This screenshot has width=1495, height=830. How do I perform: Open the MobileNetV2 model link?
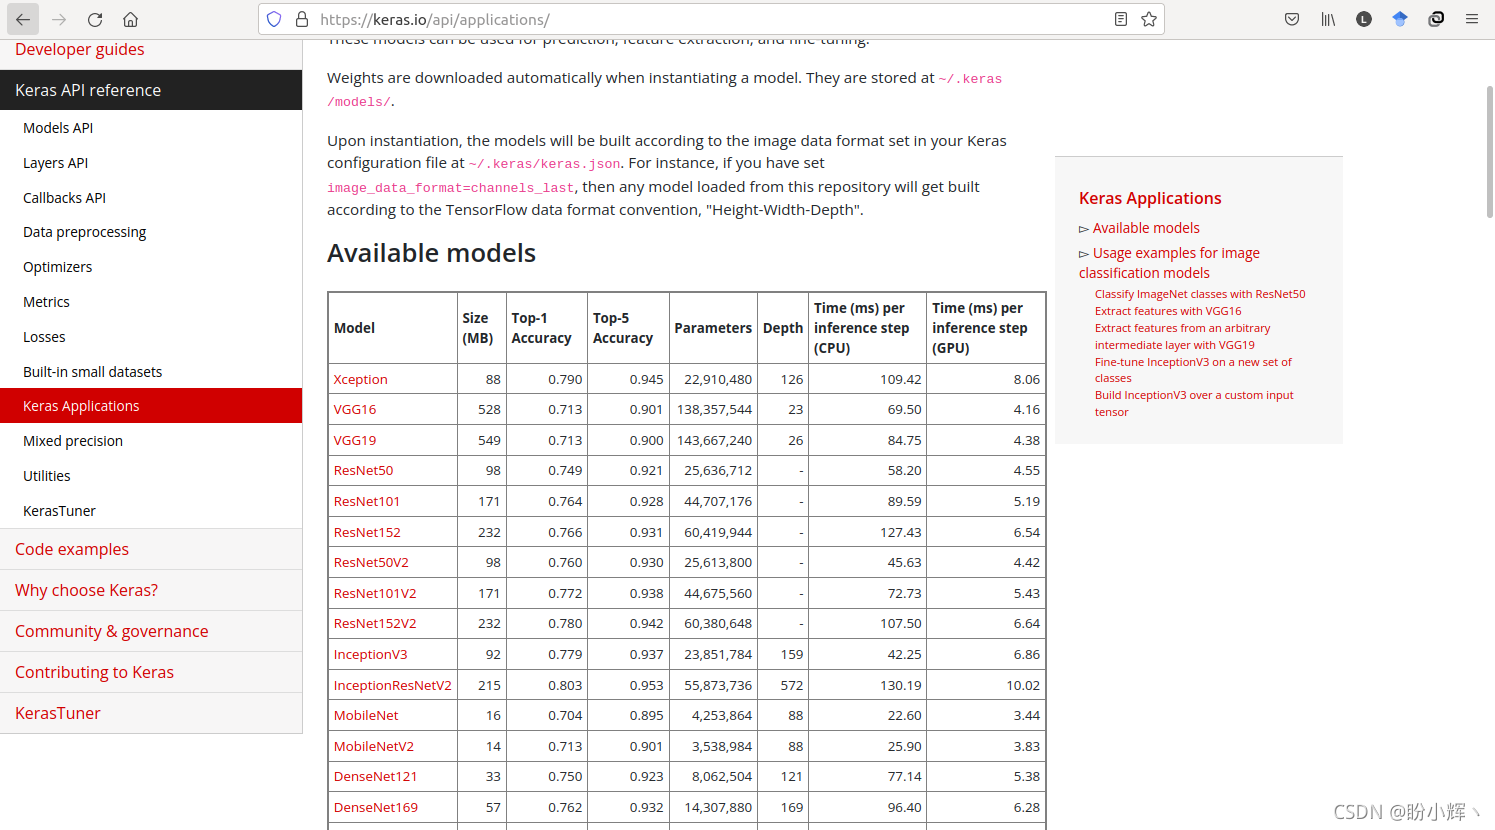[373, 746]
